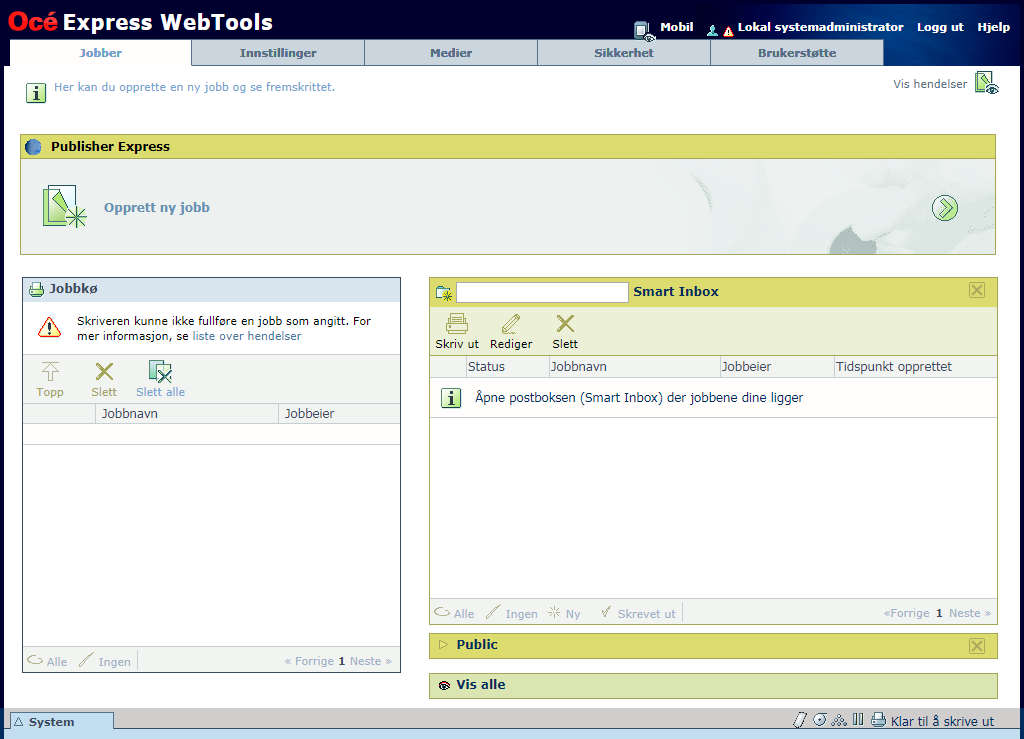Viewport: 1024px width, 739px height.
Task: Click the nodes icon in status bar
Action: click(x=839, y=720)
